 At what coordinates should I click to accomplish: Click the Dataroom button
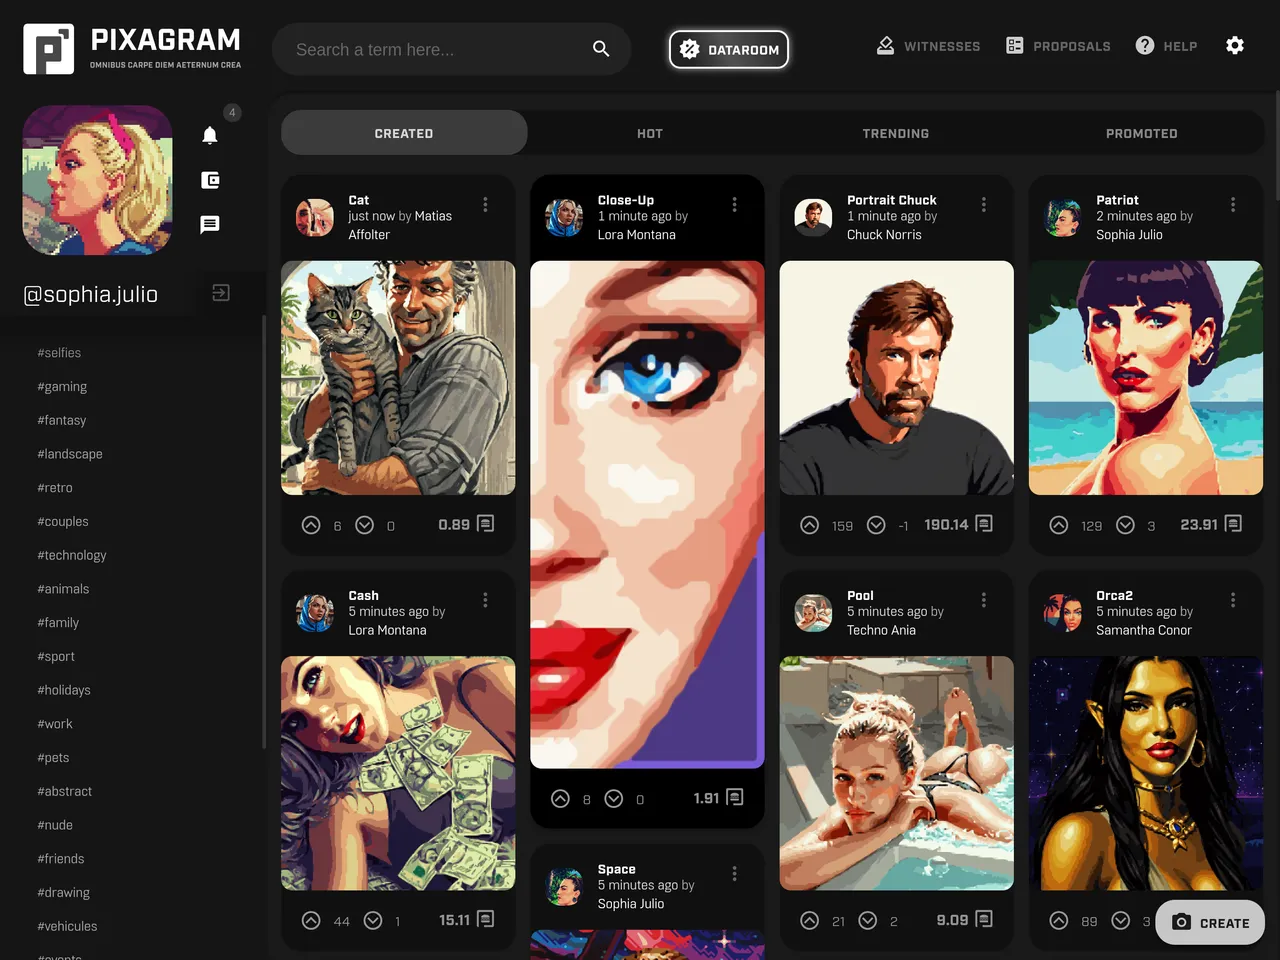tap(729, 49)
